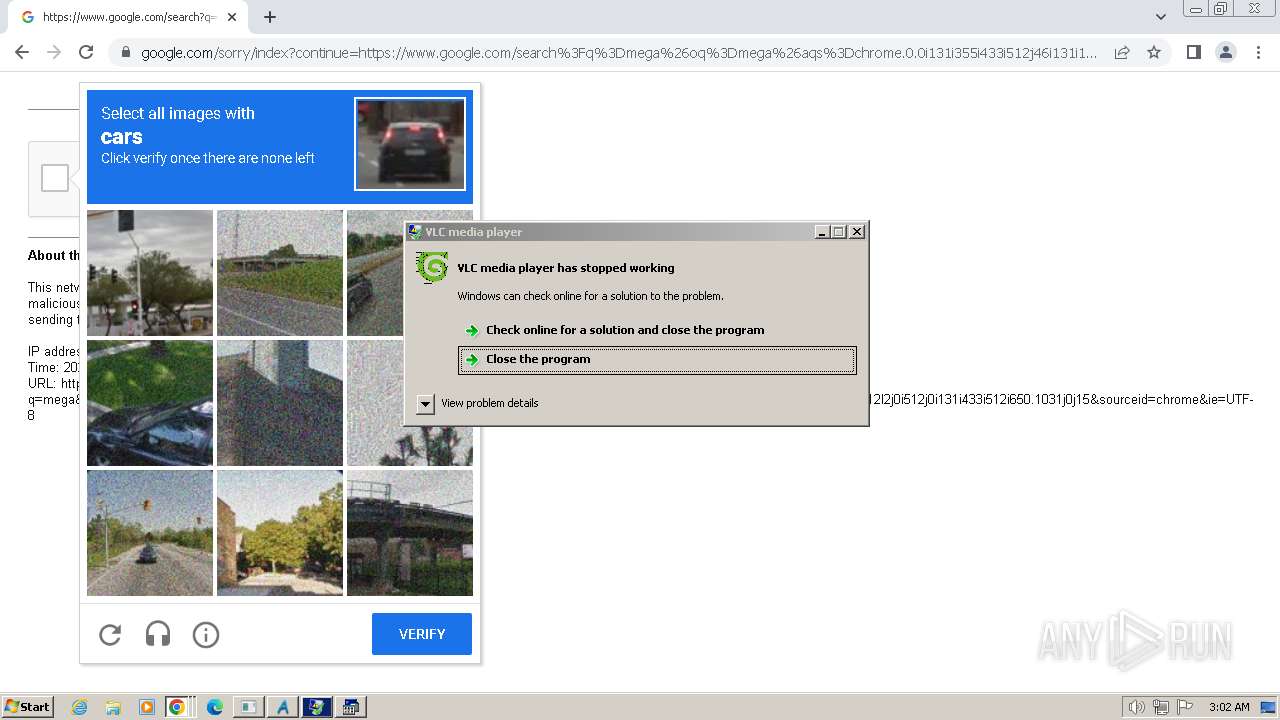Choose Close the program
The image size is (1280, 720).
[657, 360]
